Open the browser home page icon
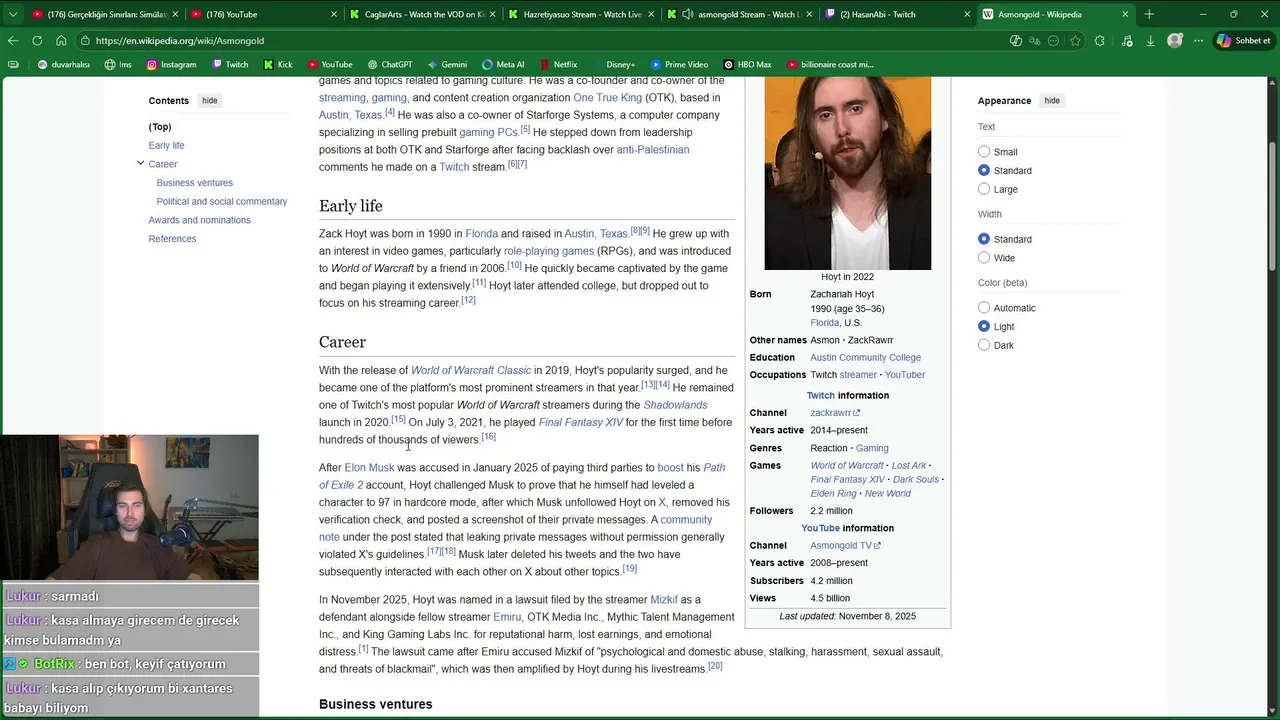Image resolution: width=1280 pixels, height=720 pixels. click(x=61, y=40)
